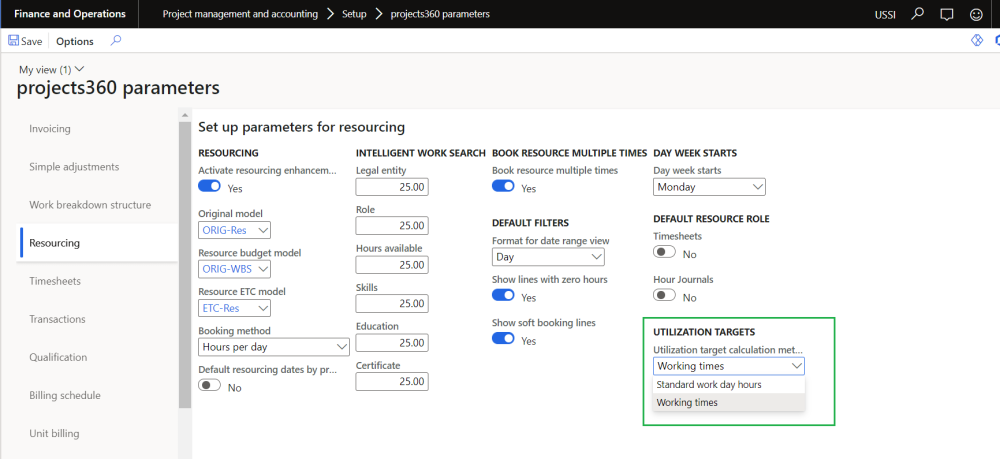Select Standard work day hours option

(709, 384)
